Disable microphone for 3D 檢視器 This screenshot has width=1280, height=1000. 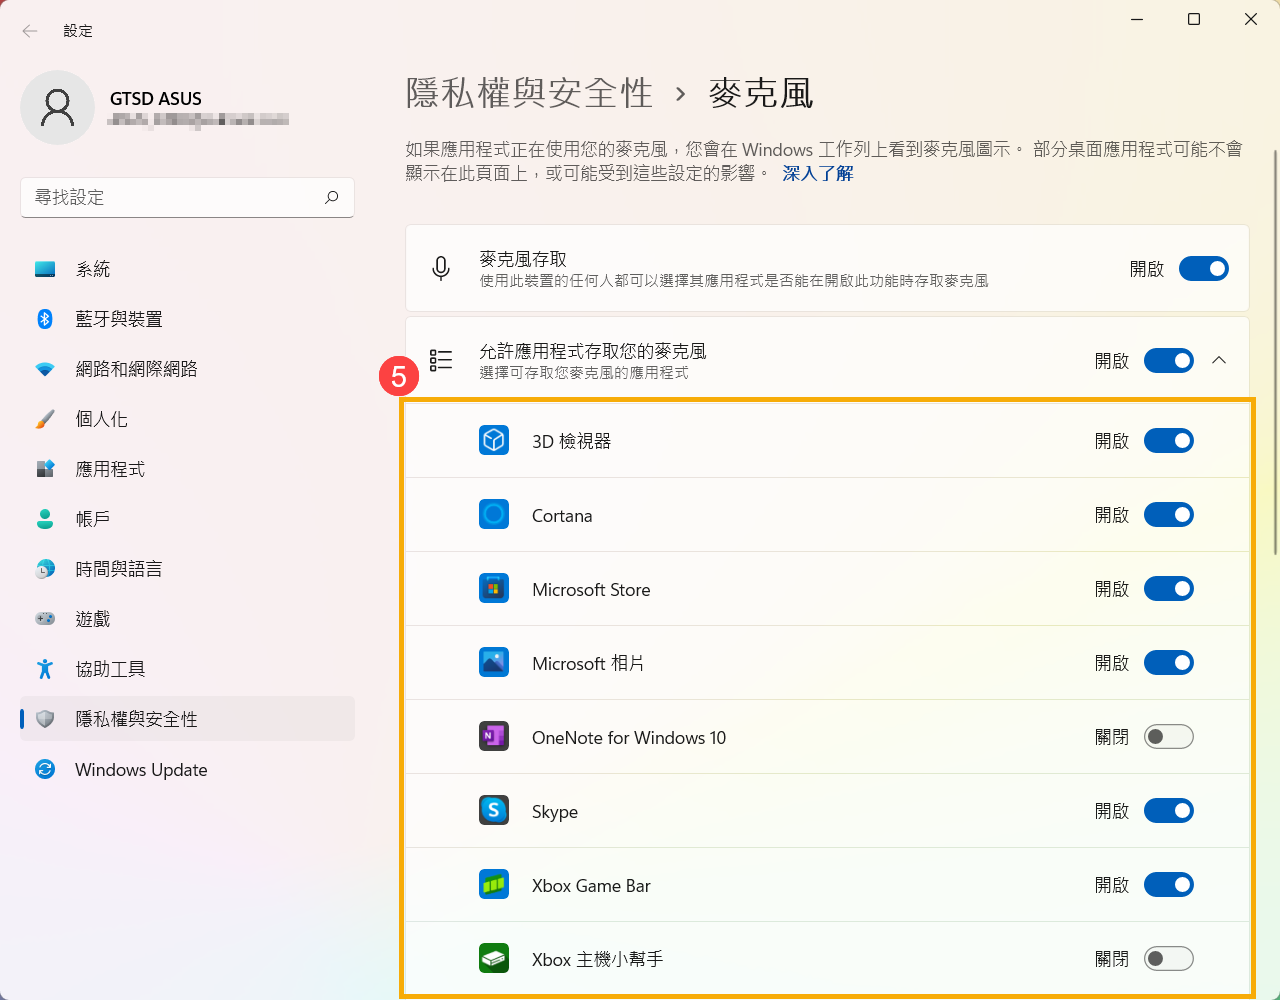coord(1169,440)
